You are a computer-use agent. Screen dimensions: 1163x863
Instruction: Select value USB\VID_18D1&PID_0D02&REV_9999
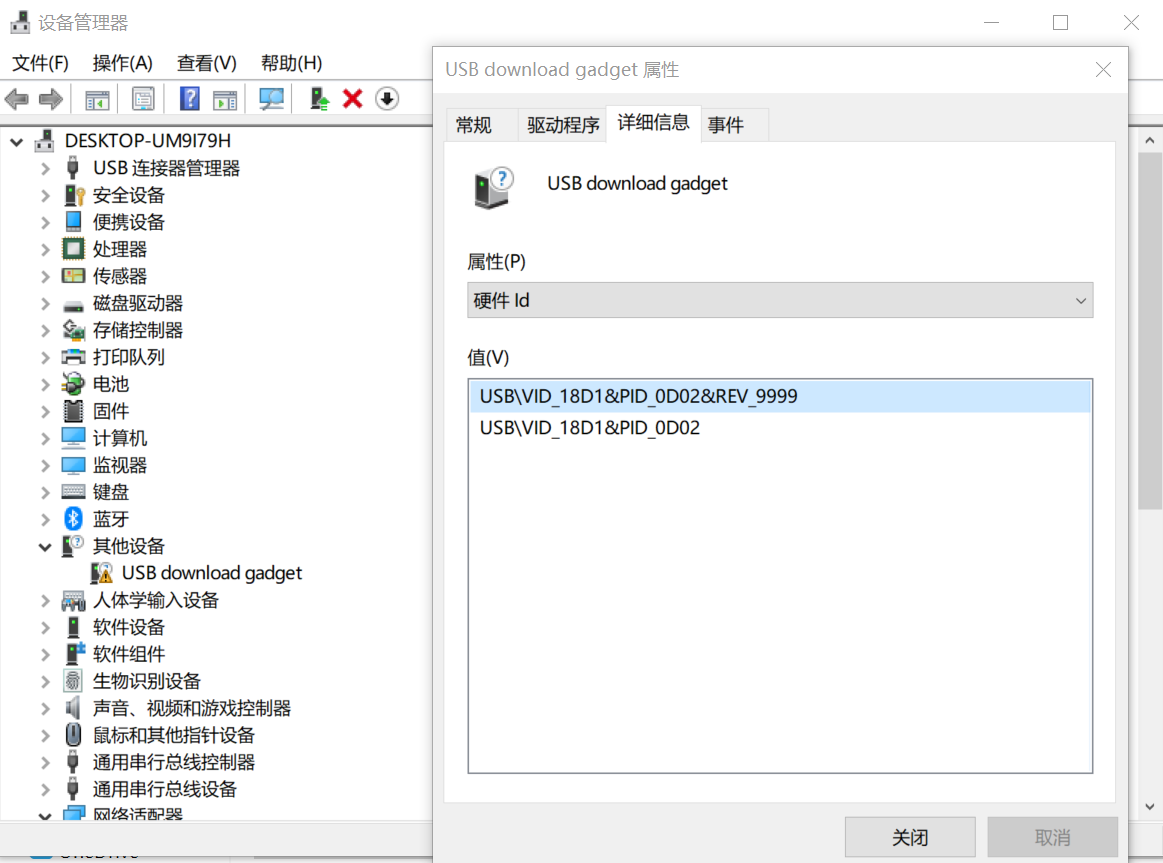pyautogui.click(x=780, y=396)
